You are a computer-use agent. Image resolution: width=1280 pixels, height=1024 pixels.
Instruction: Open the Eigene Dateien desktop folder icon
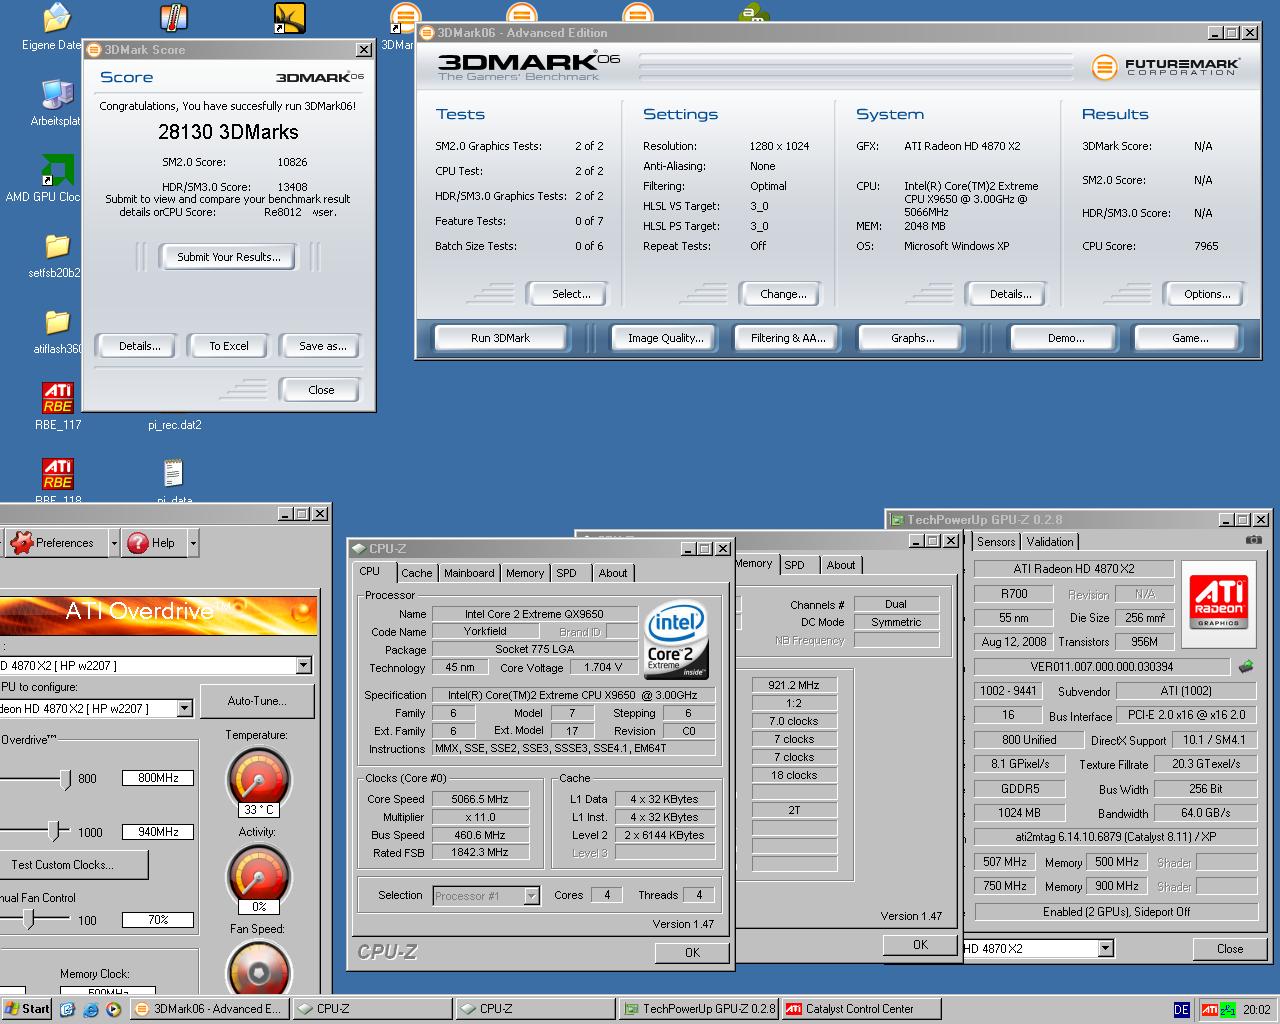[57, 18]
